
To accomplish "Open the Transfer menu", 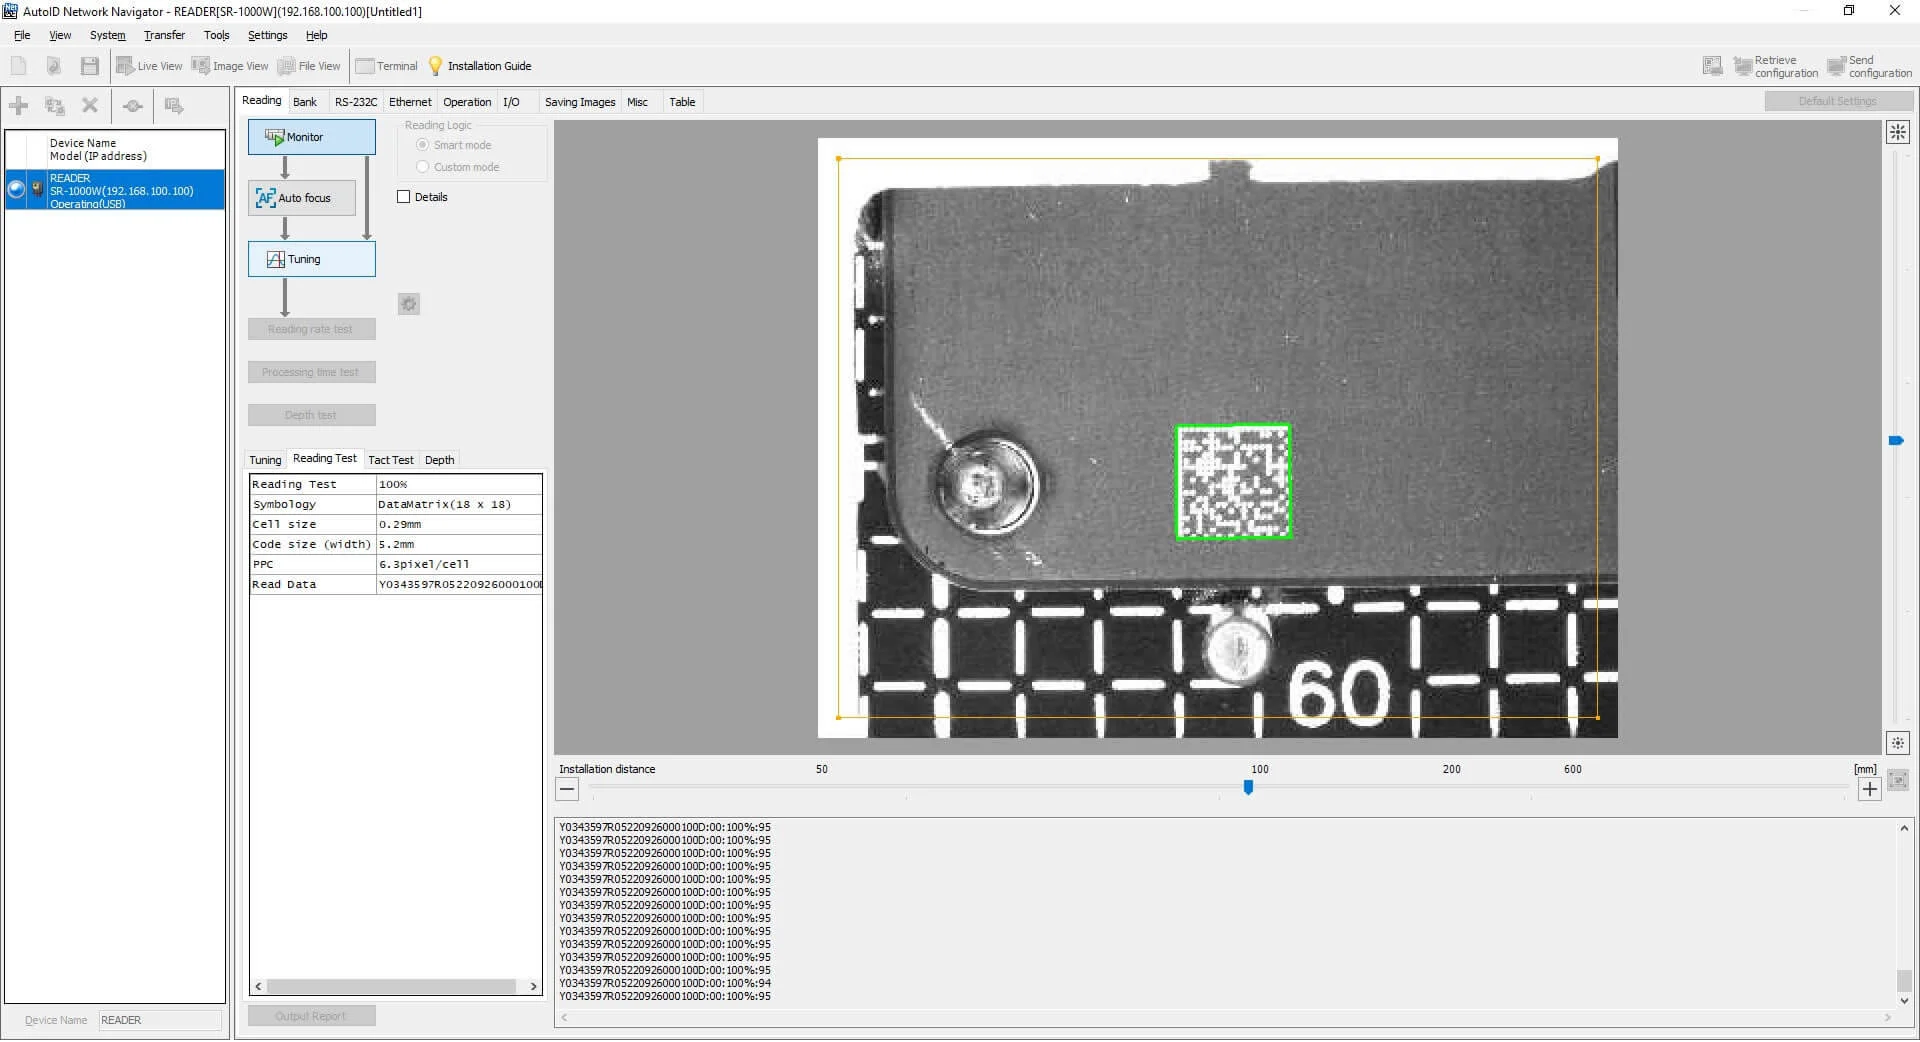I will click(x=164, y=35).
